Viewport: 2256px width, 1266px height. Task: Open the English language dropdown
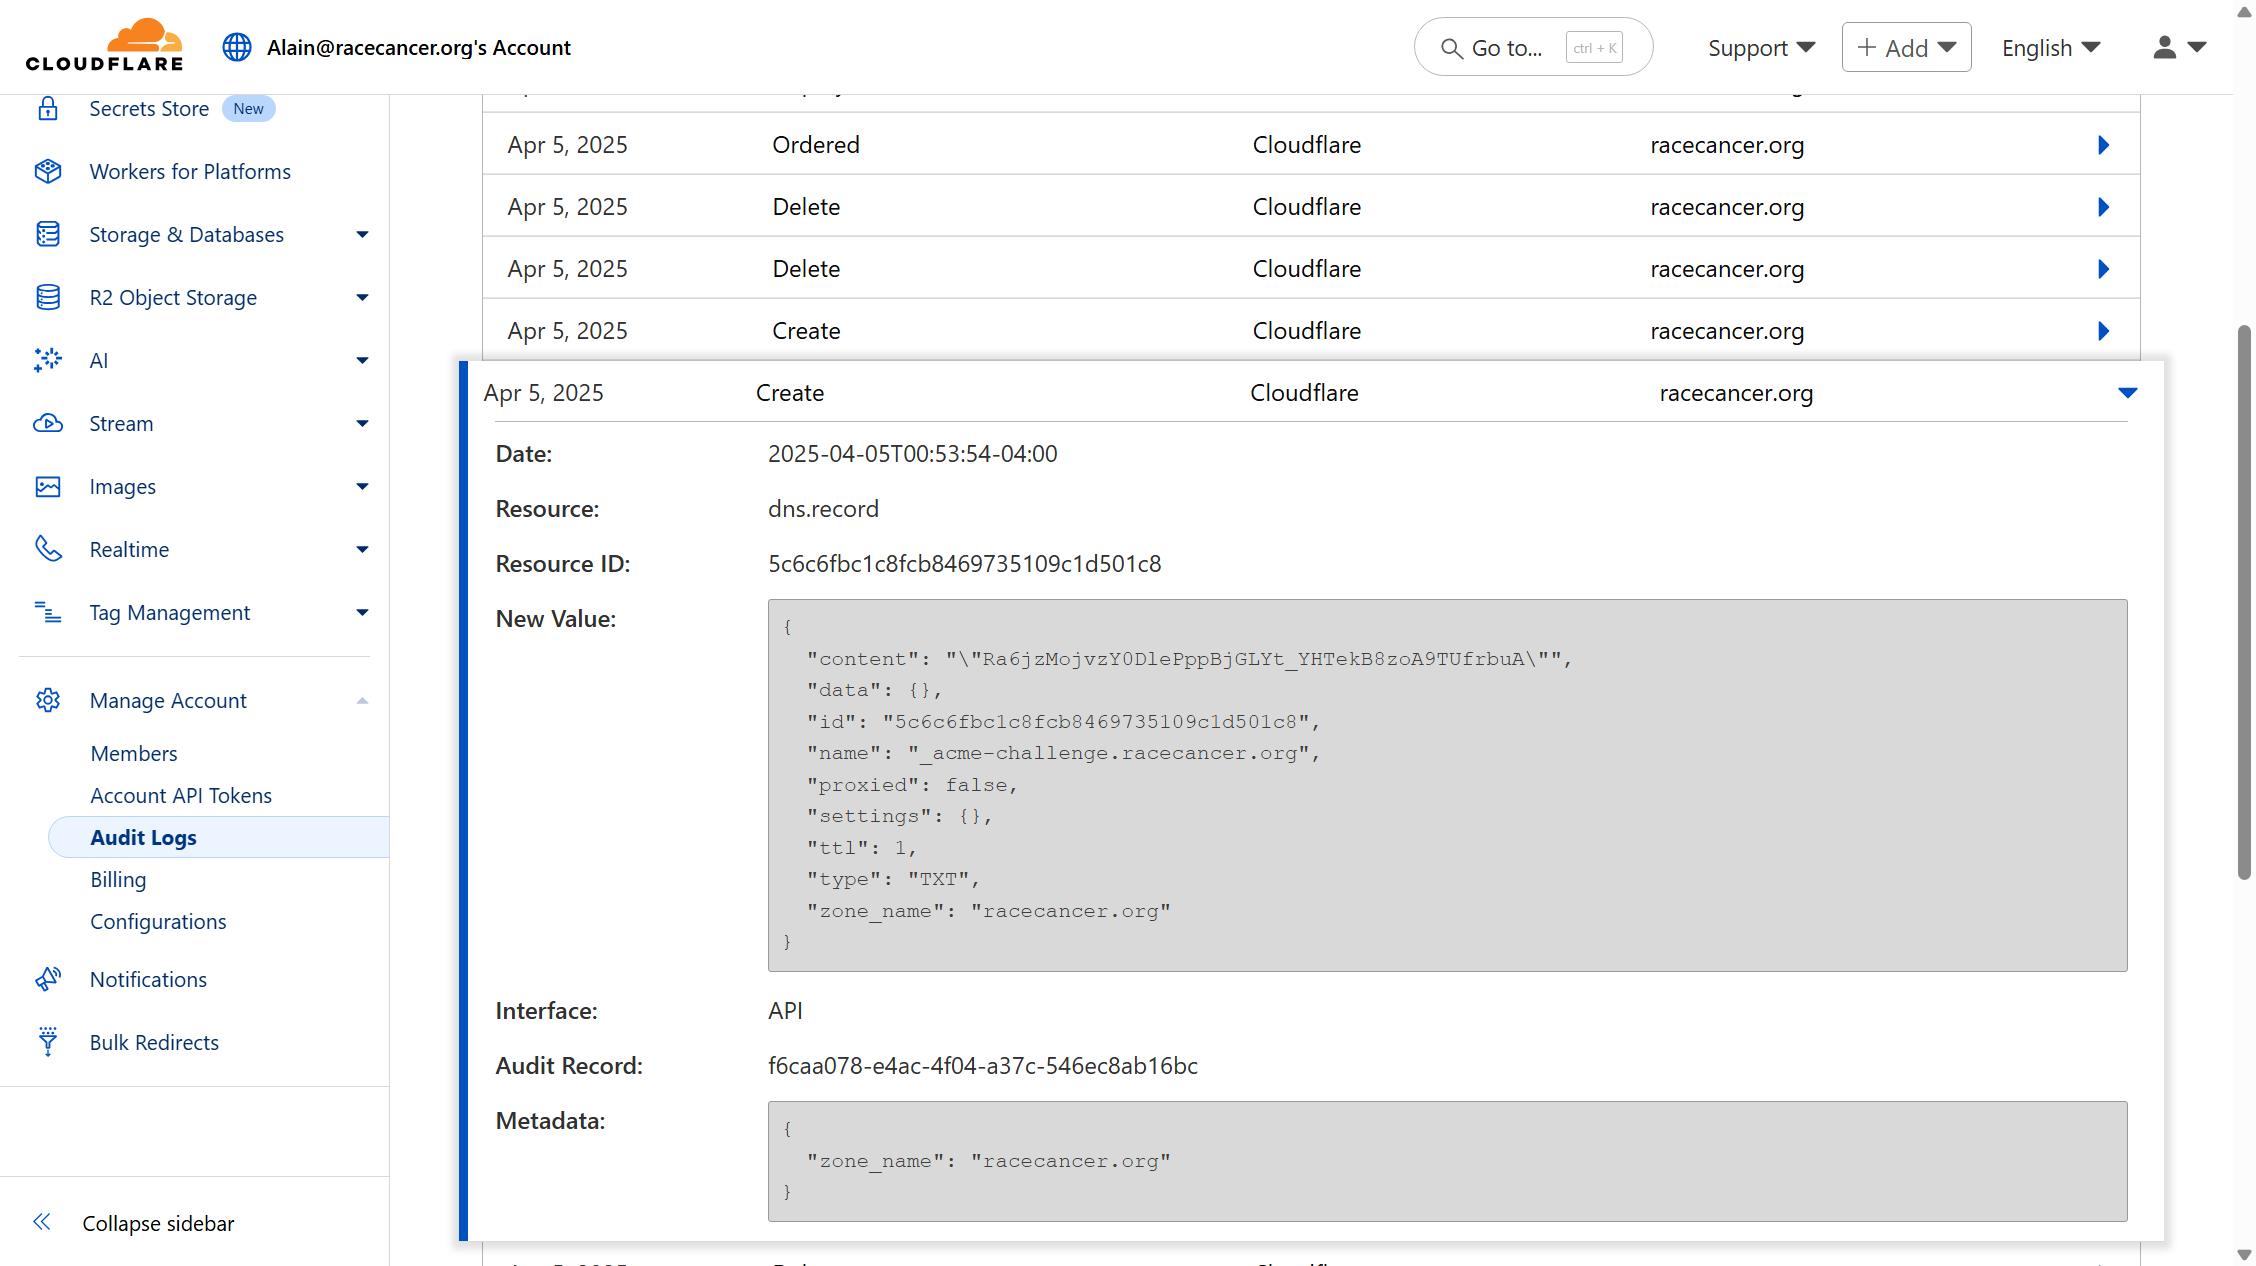coord(2050,48)
